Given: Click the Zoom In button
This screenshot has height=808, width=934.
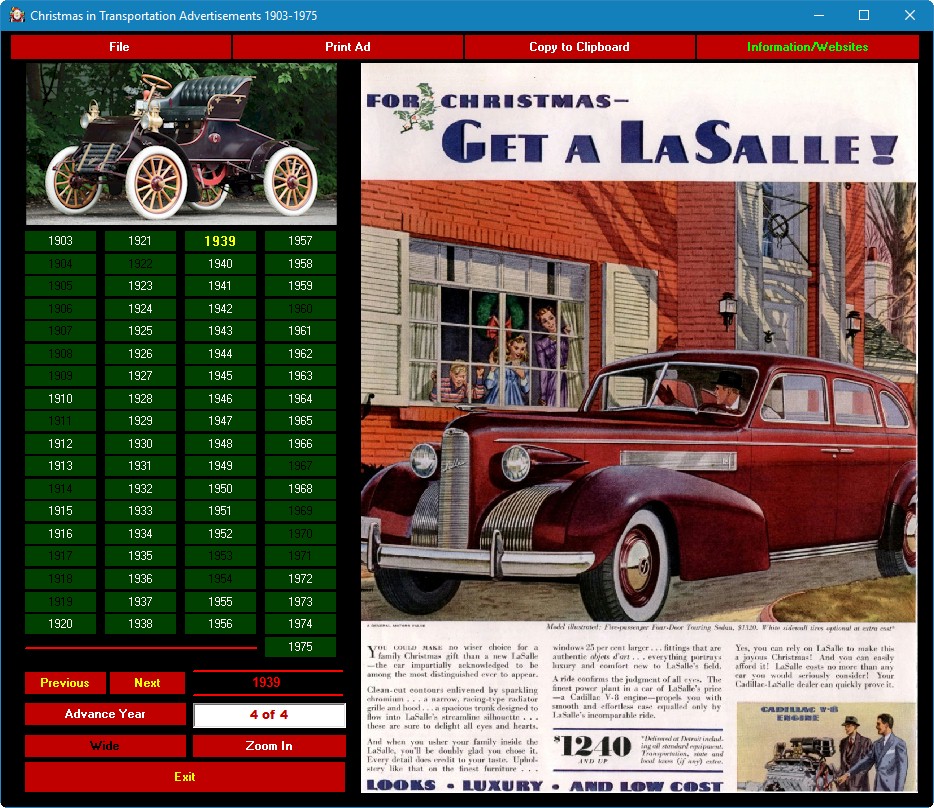Looking at the screenshot, I should click(x=269, y=745).
